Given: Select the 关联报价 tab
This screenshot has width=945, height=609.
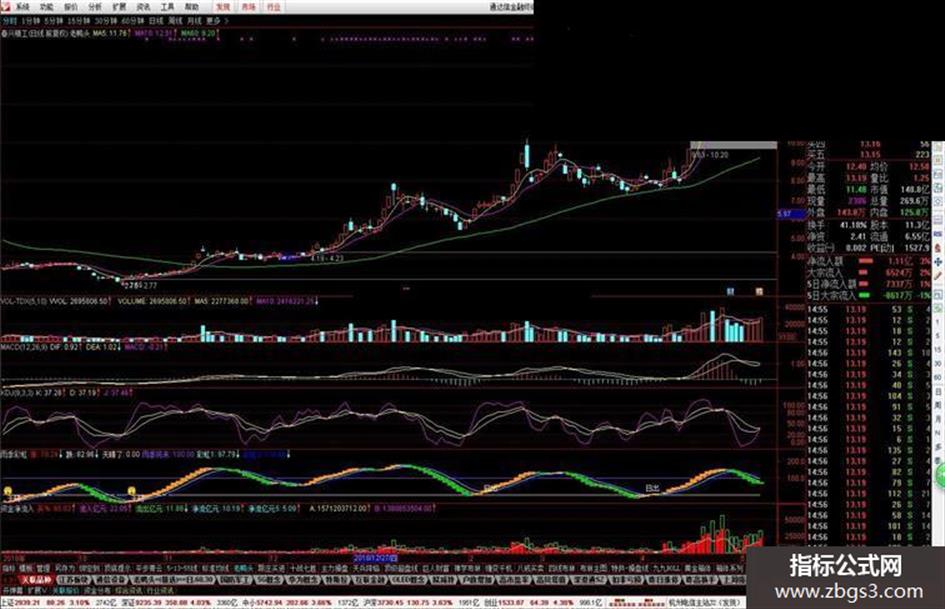Looking at the screenshot, I should [x=66, y=590].
